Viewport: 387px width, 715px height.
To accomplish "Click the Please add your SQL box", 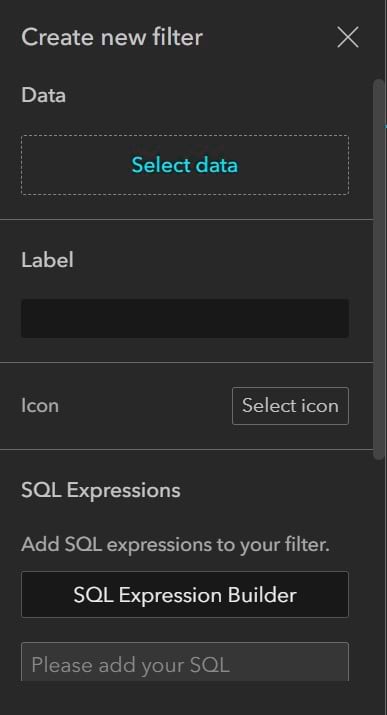I will [185, 662].
